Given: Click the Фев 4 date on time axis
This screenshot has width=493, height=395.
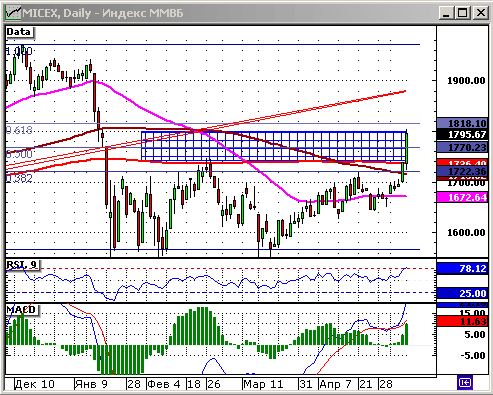Looking at the screenshot, I should 164,384.
